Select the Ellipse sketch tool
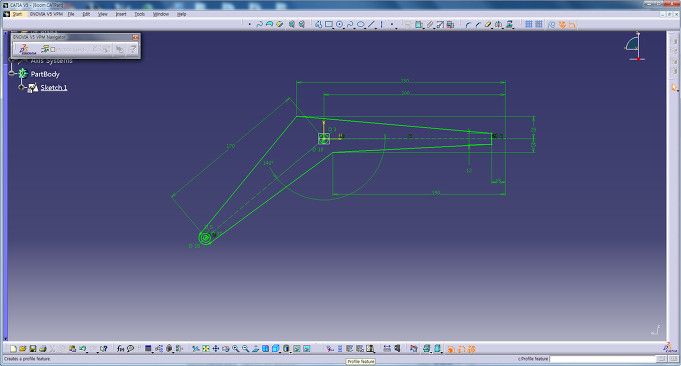Screen dimensions: 681x366 [x=360, y=25]
